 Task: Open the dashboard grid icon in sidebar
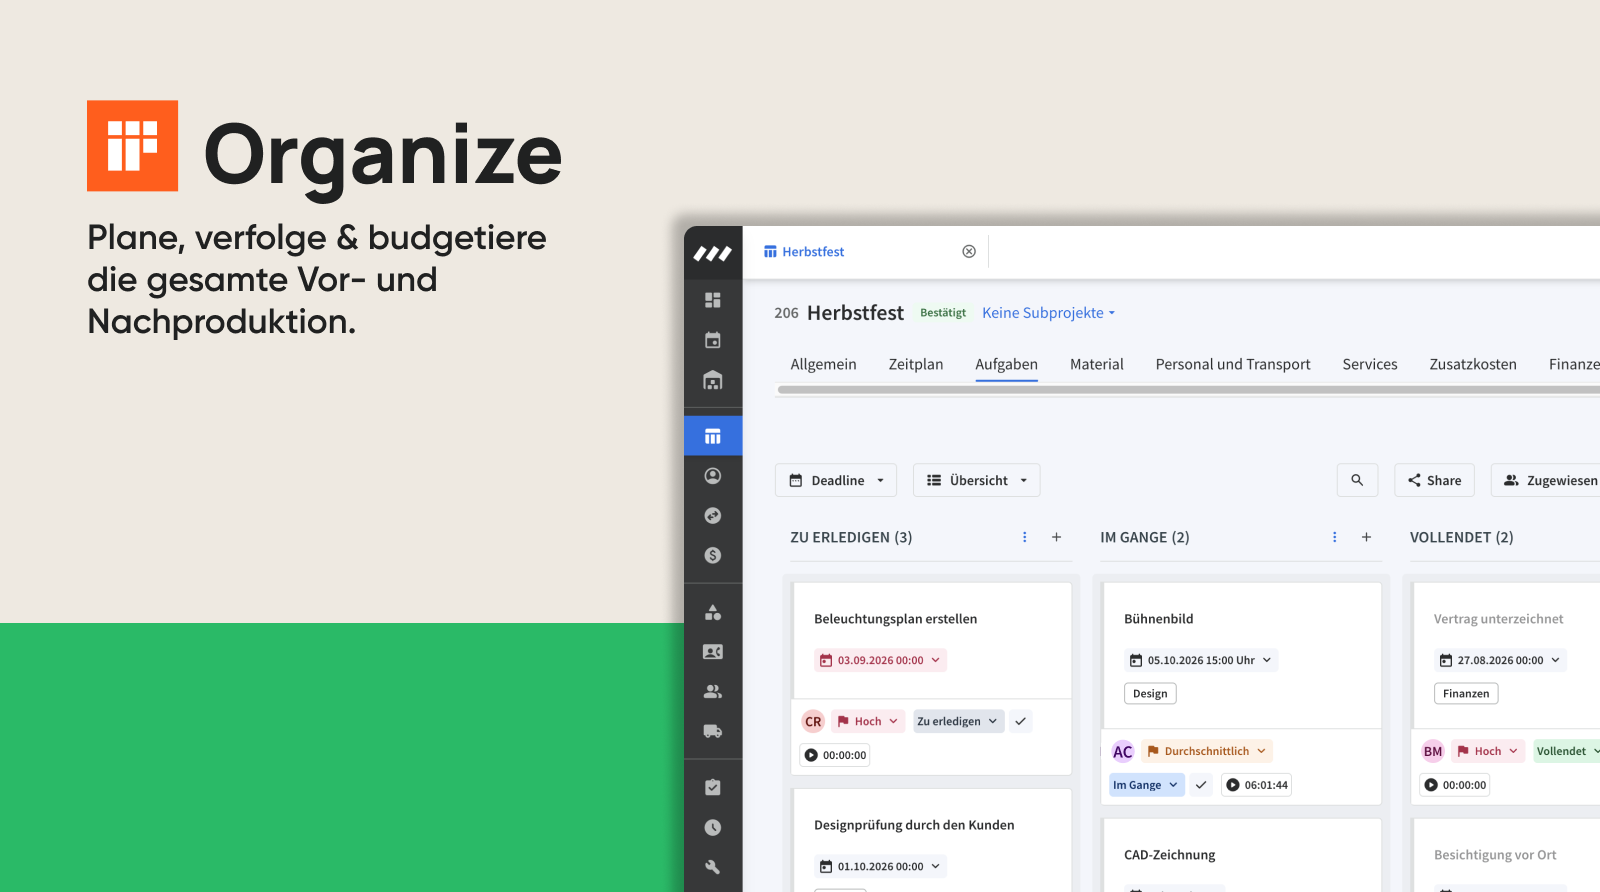[713, 300]
